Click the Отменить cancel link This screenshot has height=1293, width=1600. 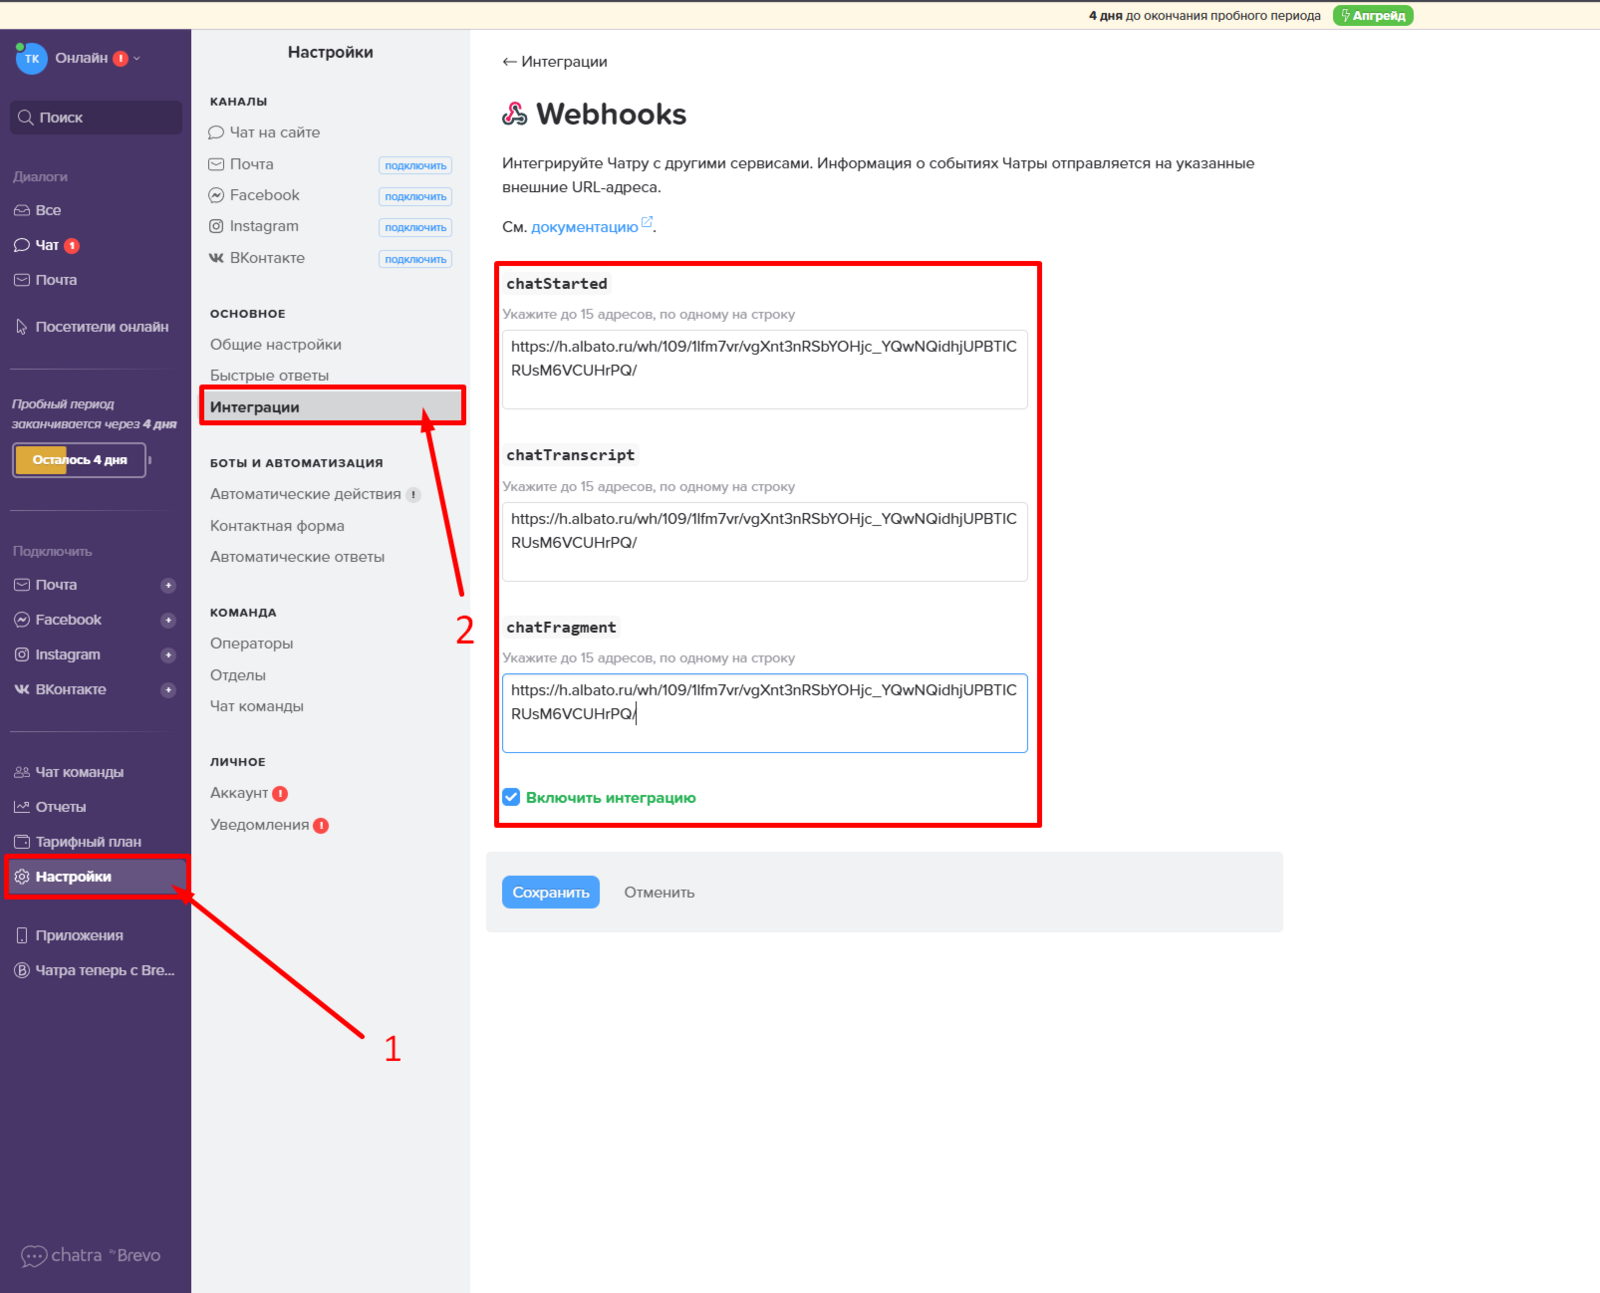(659, 892)
